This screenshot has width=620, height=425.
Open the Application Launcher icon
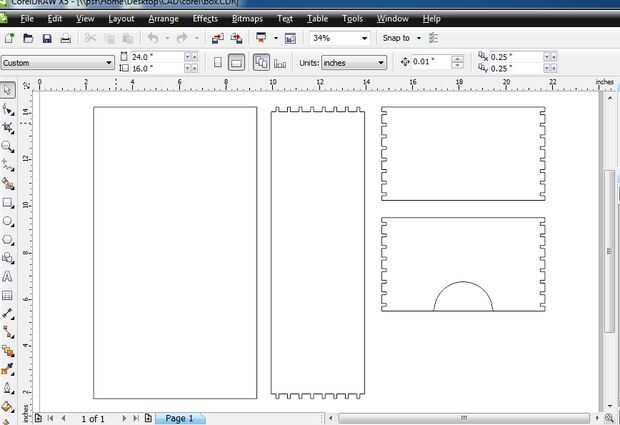point(261,38)
